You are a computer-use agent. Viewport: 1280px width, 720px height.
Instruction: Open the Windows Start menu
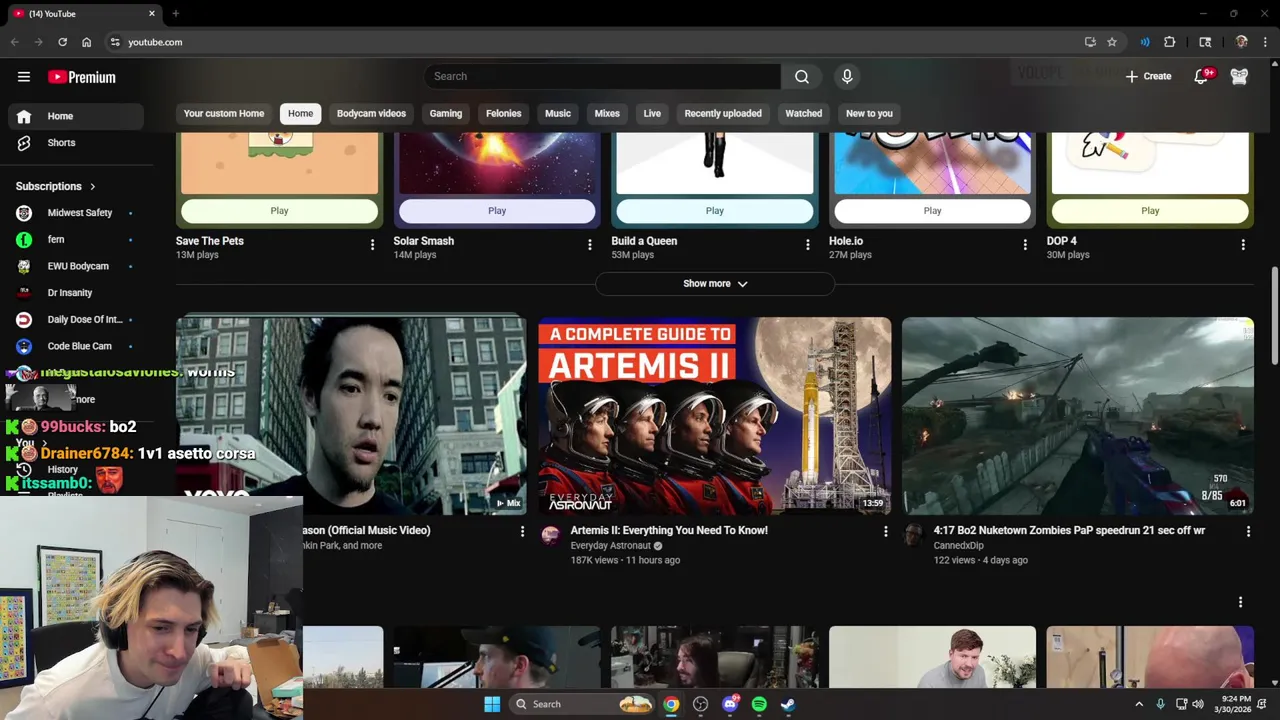coord(492,704)
